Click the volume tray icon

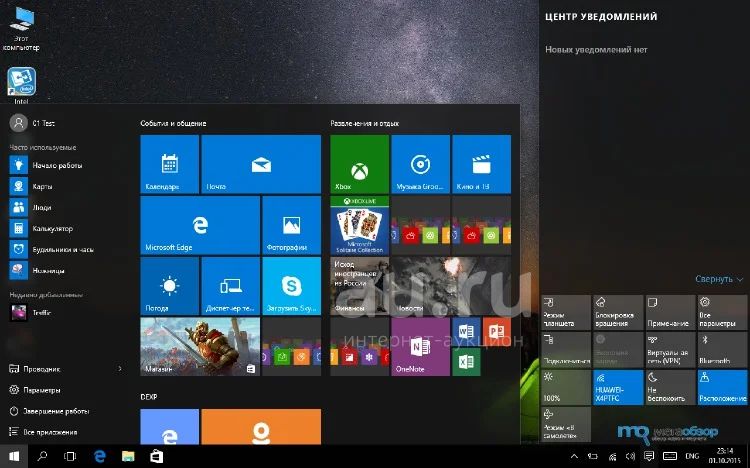click(x=630, y=456)
